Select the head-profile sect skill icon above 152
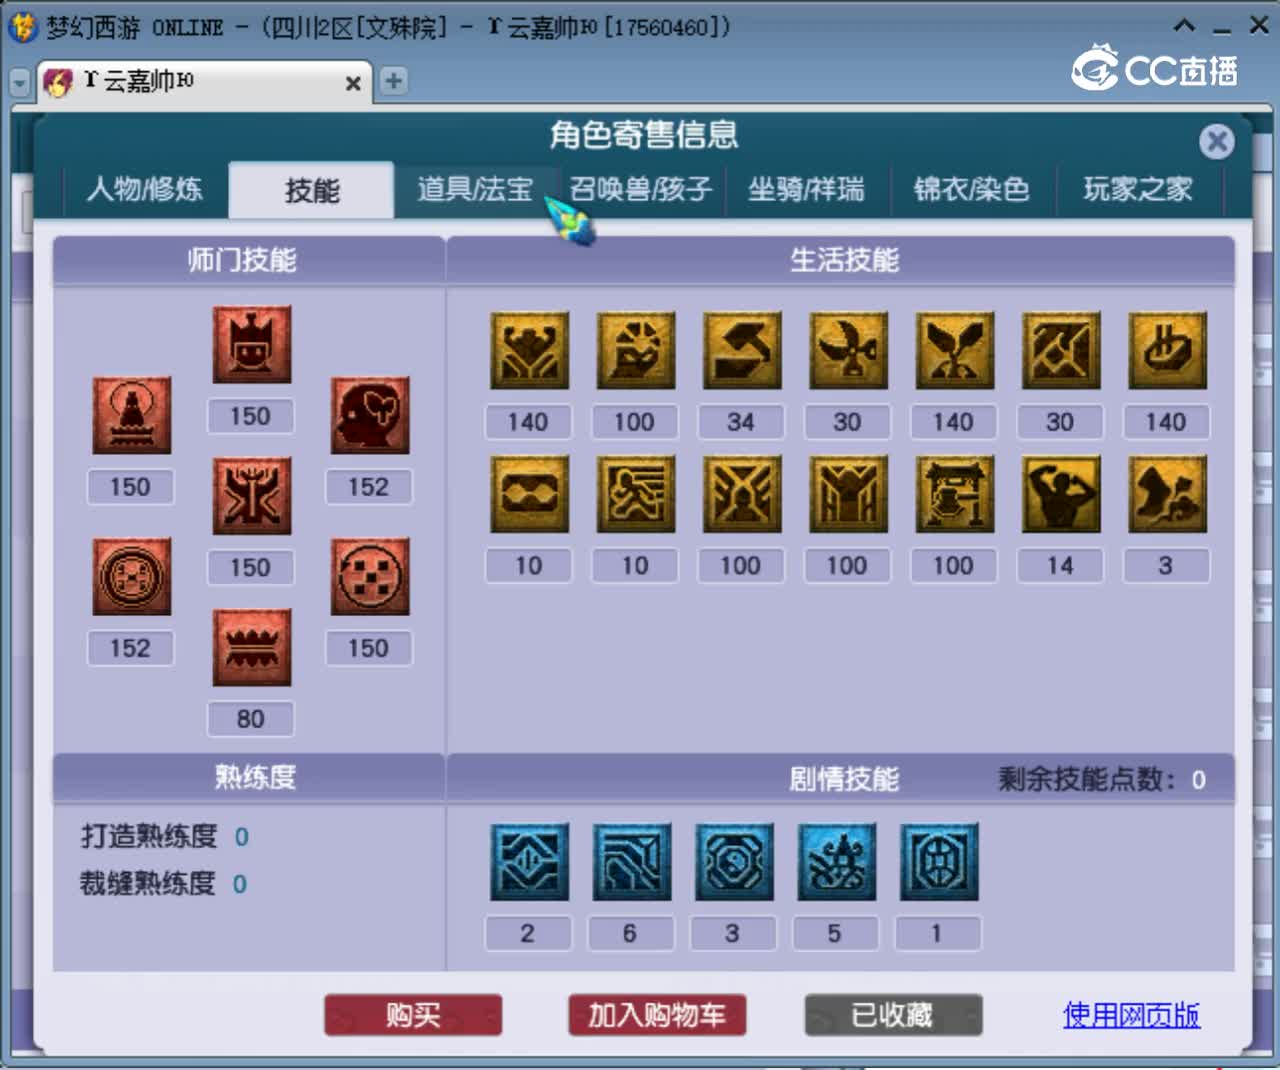1280x1070 pixels. pos(370,416)
